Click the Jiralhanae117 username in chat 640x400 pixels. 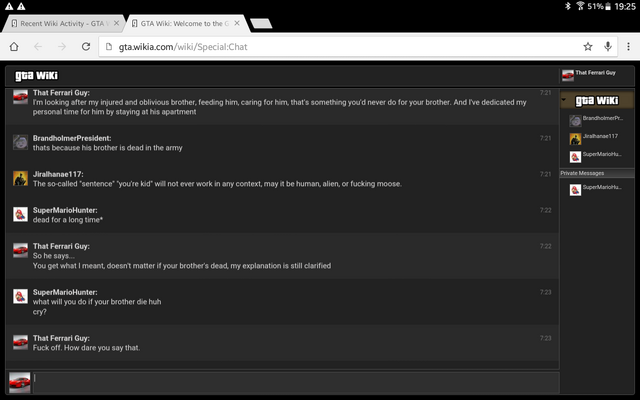pos(58,174)
